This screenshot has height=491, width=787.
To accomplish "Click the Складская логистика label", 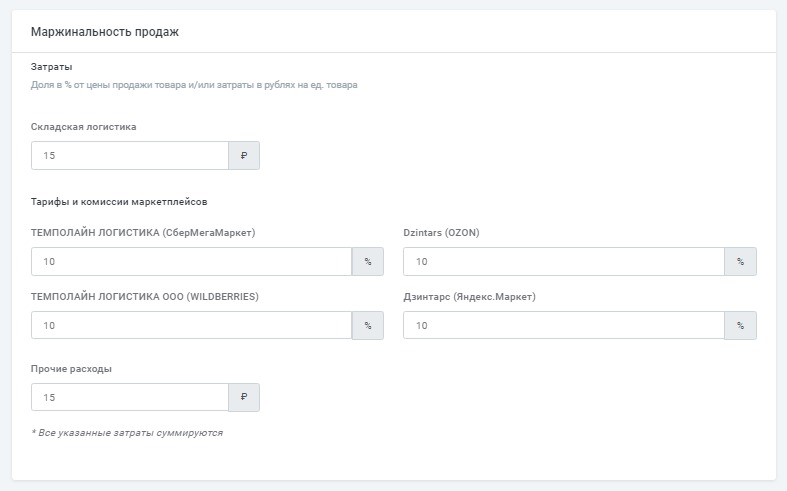I will [x=84, y=127].
